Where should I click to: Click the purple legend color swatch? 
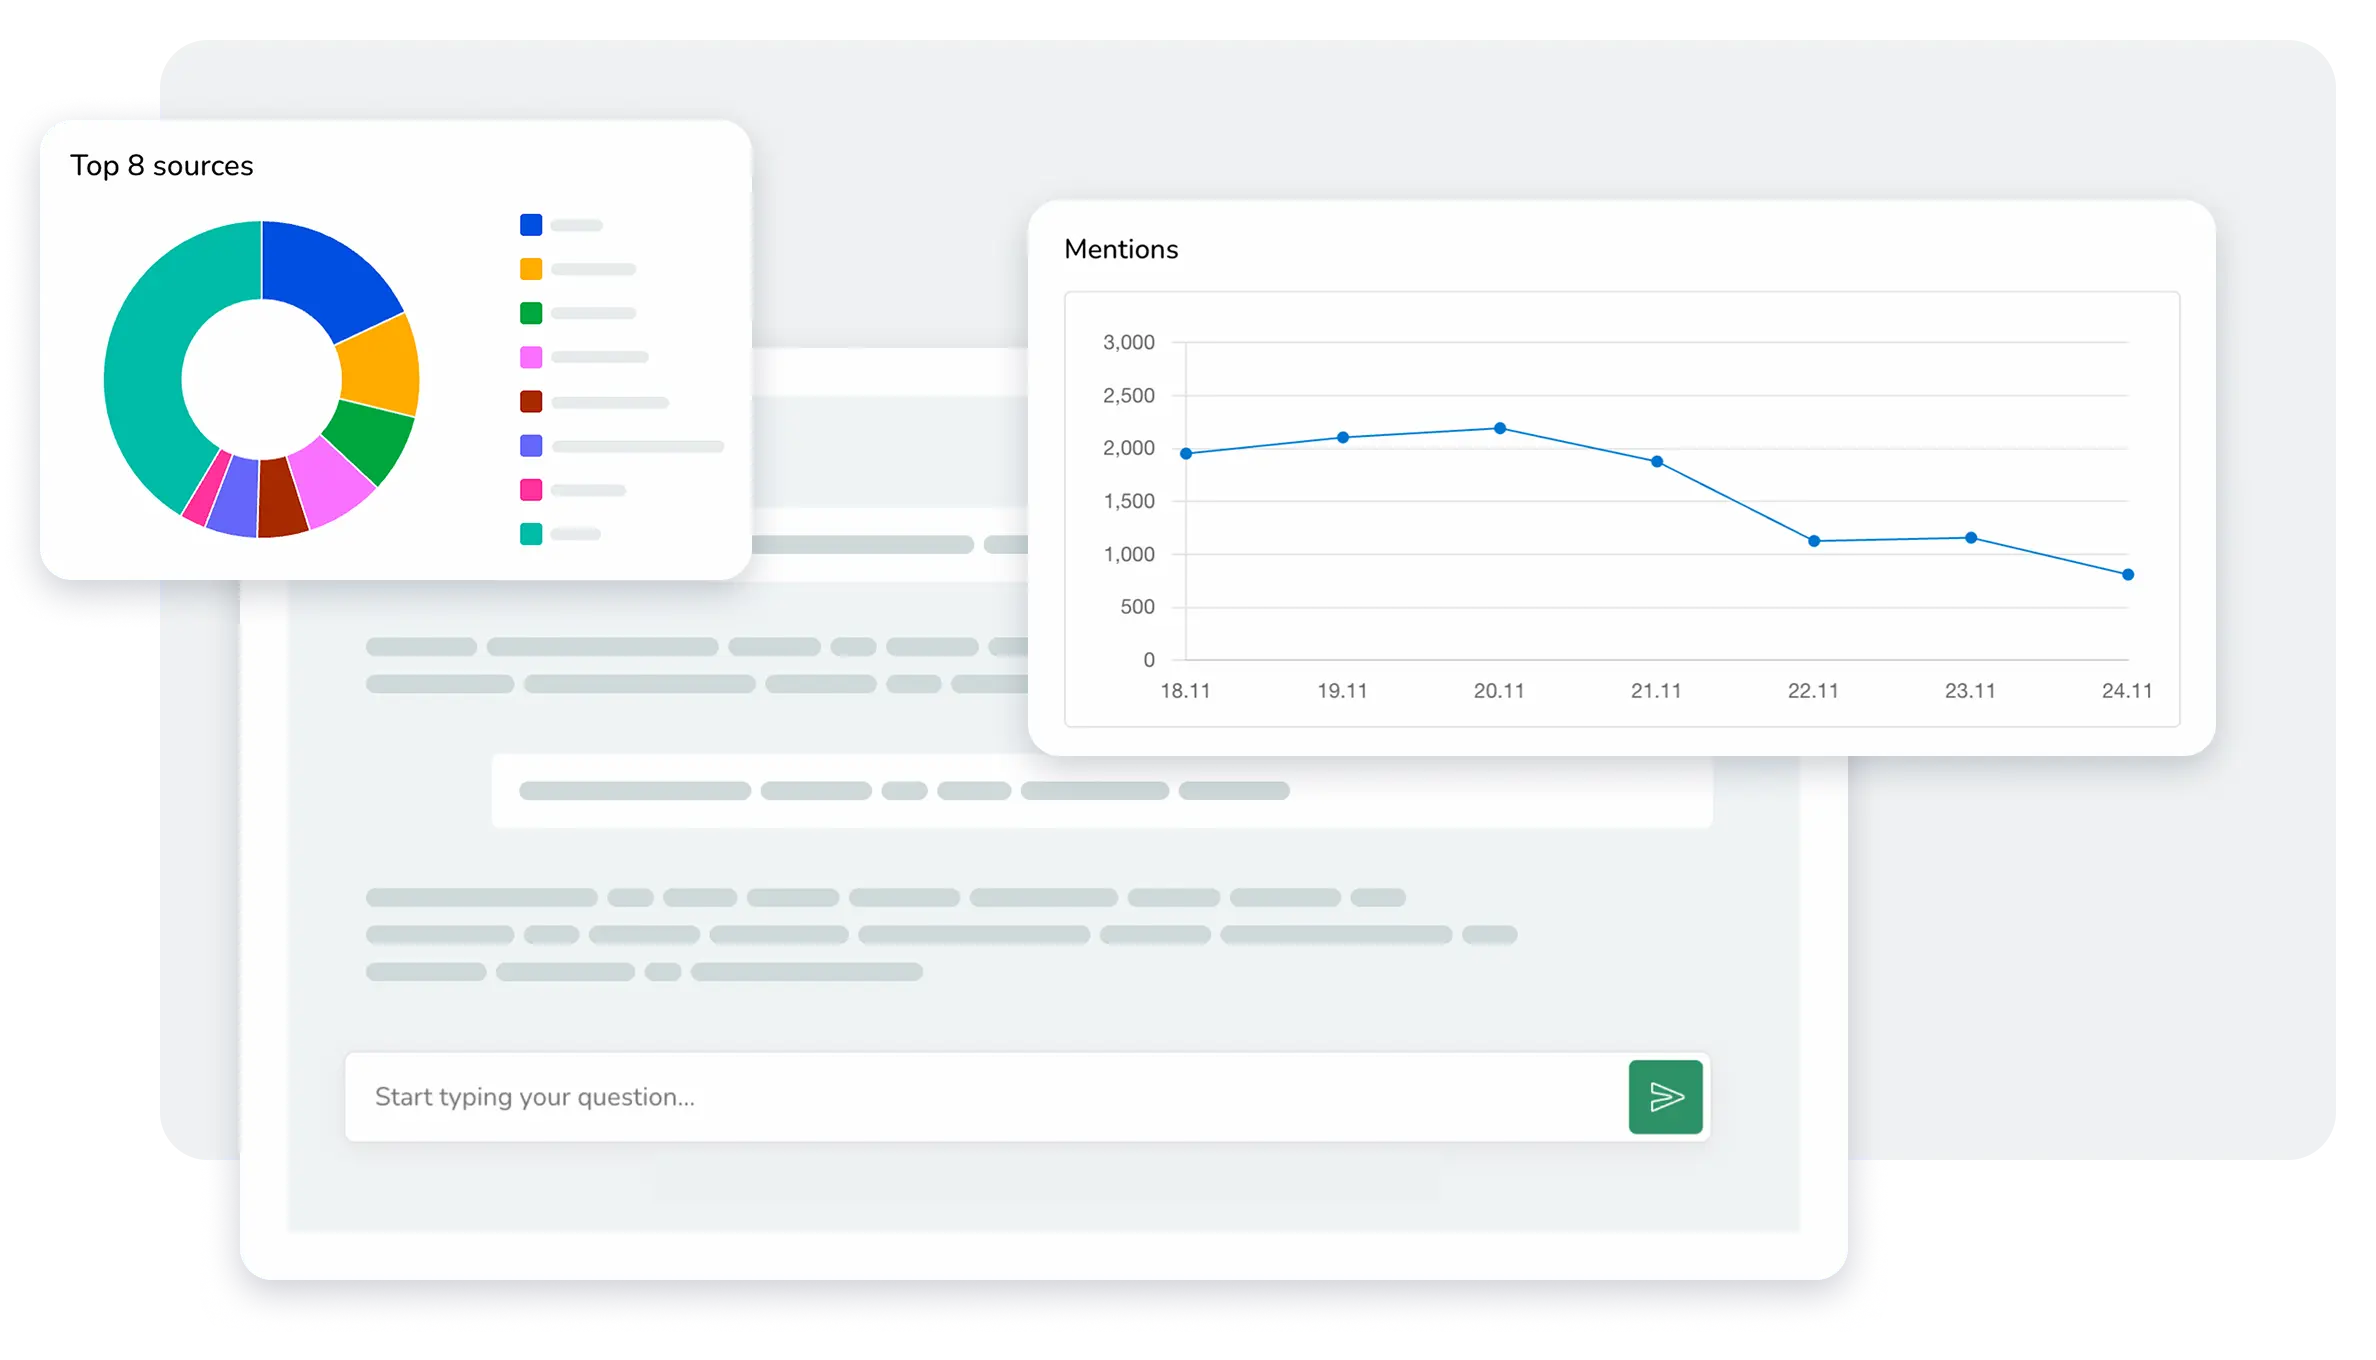(531, 445)
